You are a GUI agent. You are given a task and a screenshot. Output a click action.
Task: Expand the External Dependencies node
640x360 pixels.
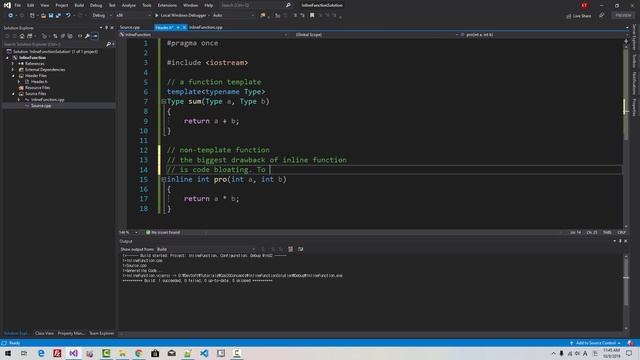tap(13, 70)
